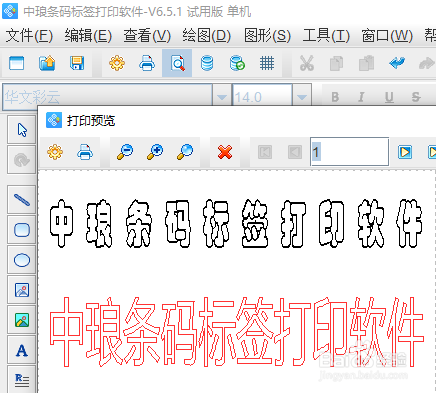Click the red outlined text in preview
Viewport: 436px width, 393px height.
pos(237,332)
